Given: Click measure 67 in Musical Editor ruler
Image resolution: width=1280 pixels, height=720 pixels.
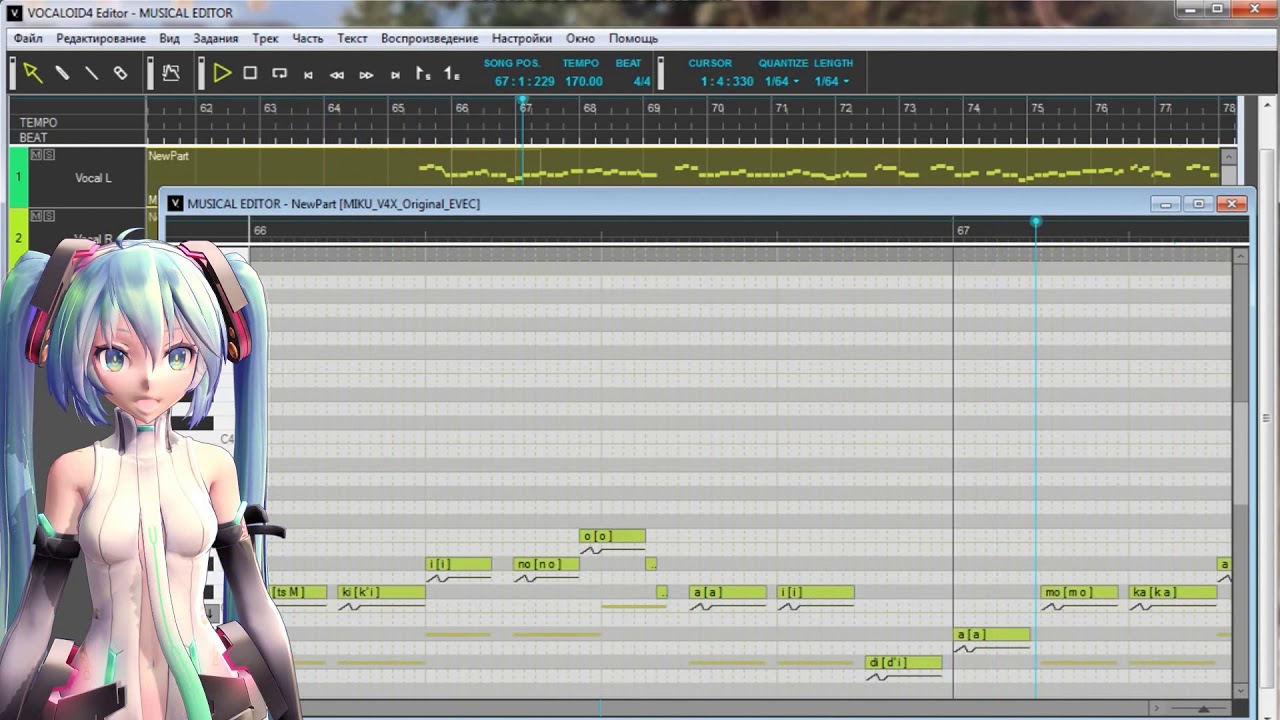Looking at the screenshot, I should [963, 230].
